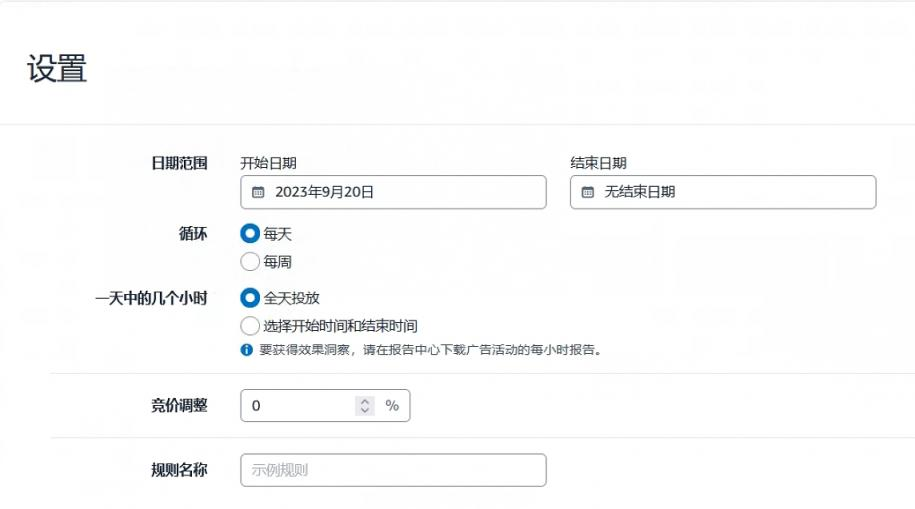Click the 结束日期 label above the date field

pyautogui.click(x=598, y=163)
